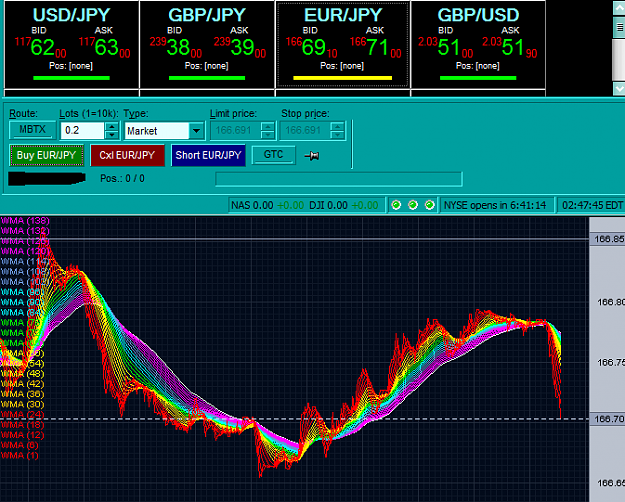Increase Limit price with the up arrow
625x502 pixels.
(x=267, y=126)
